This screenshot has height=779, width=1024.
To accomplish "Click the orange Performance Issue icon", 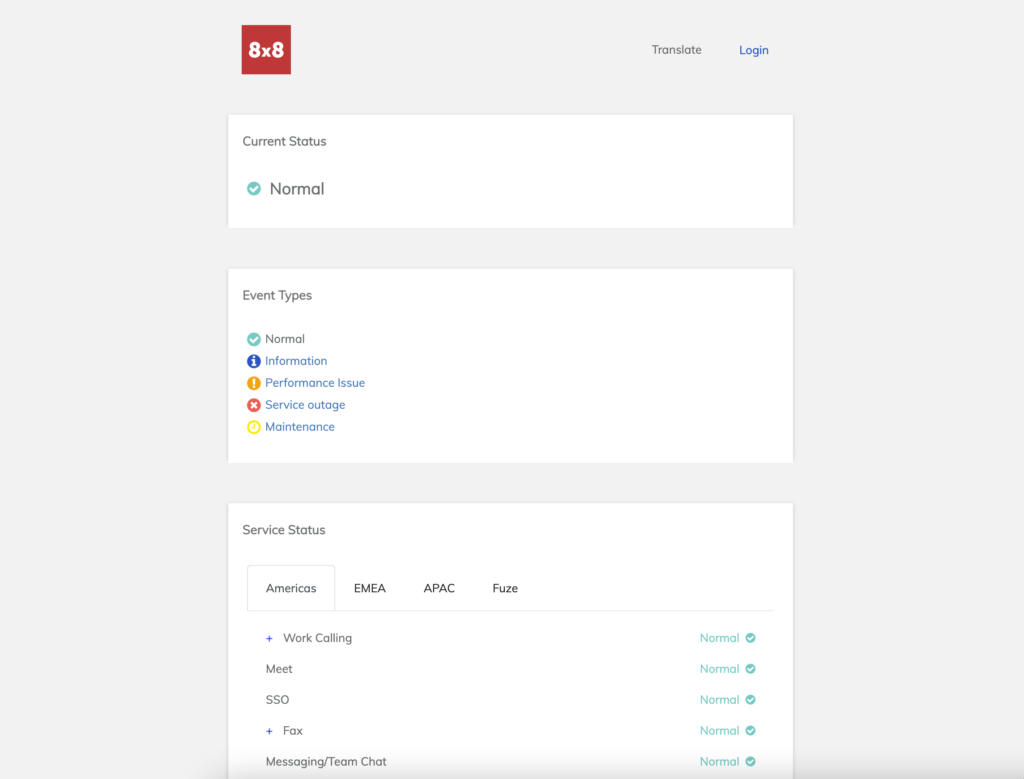I will coord(254,383).
